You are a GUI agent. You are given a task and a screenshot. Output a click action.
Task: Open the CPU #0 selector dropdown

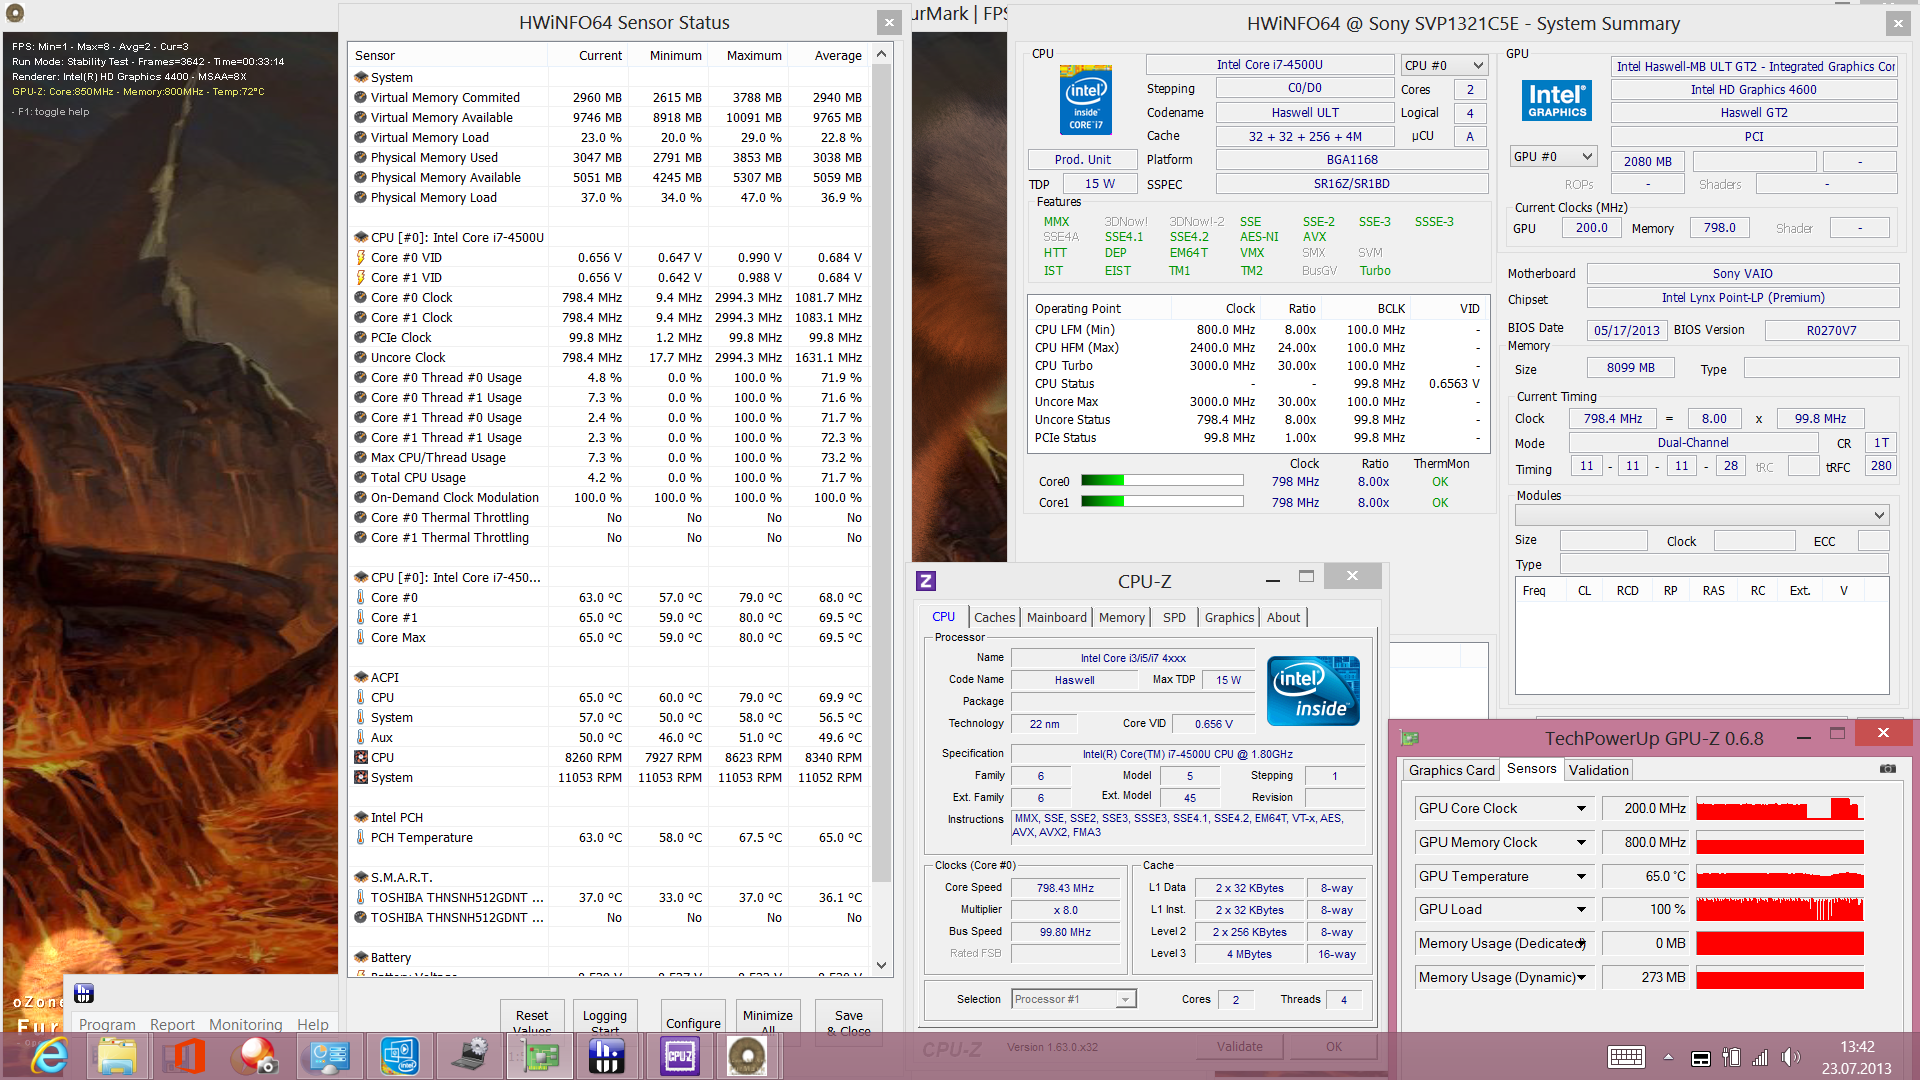tap(1444, 65)
